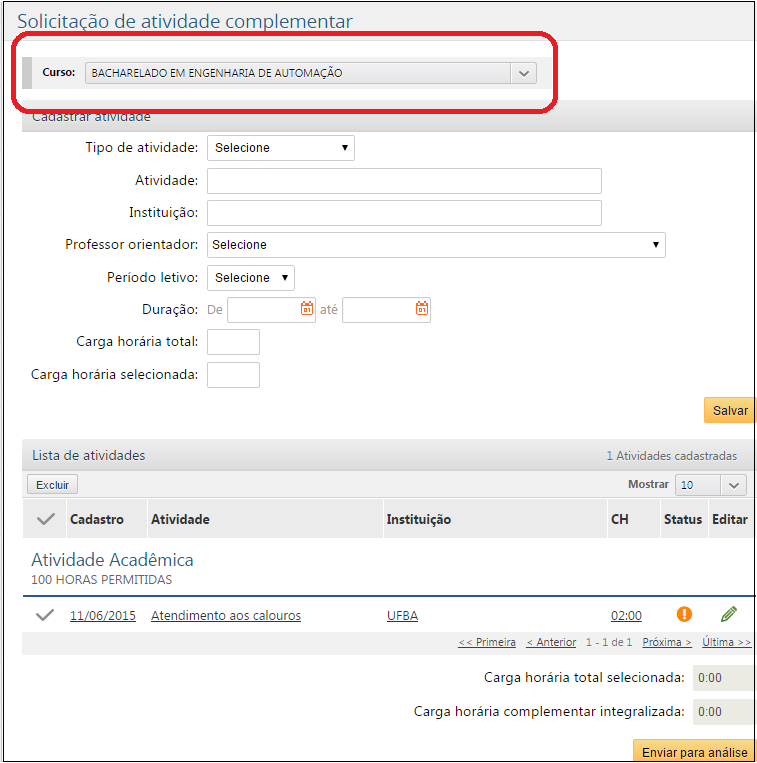The image size is (757, 763).
Task: Open the Atendimento aos calouros link
Action: coord(225,616)
